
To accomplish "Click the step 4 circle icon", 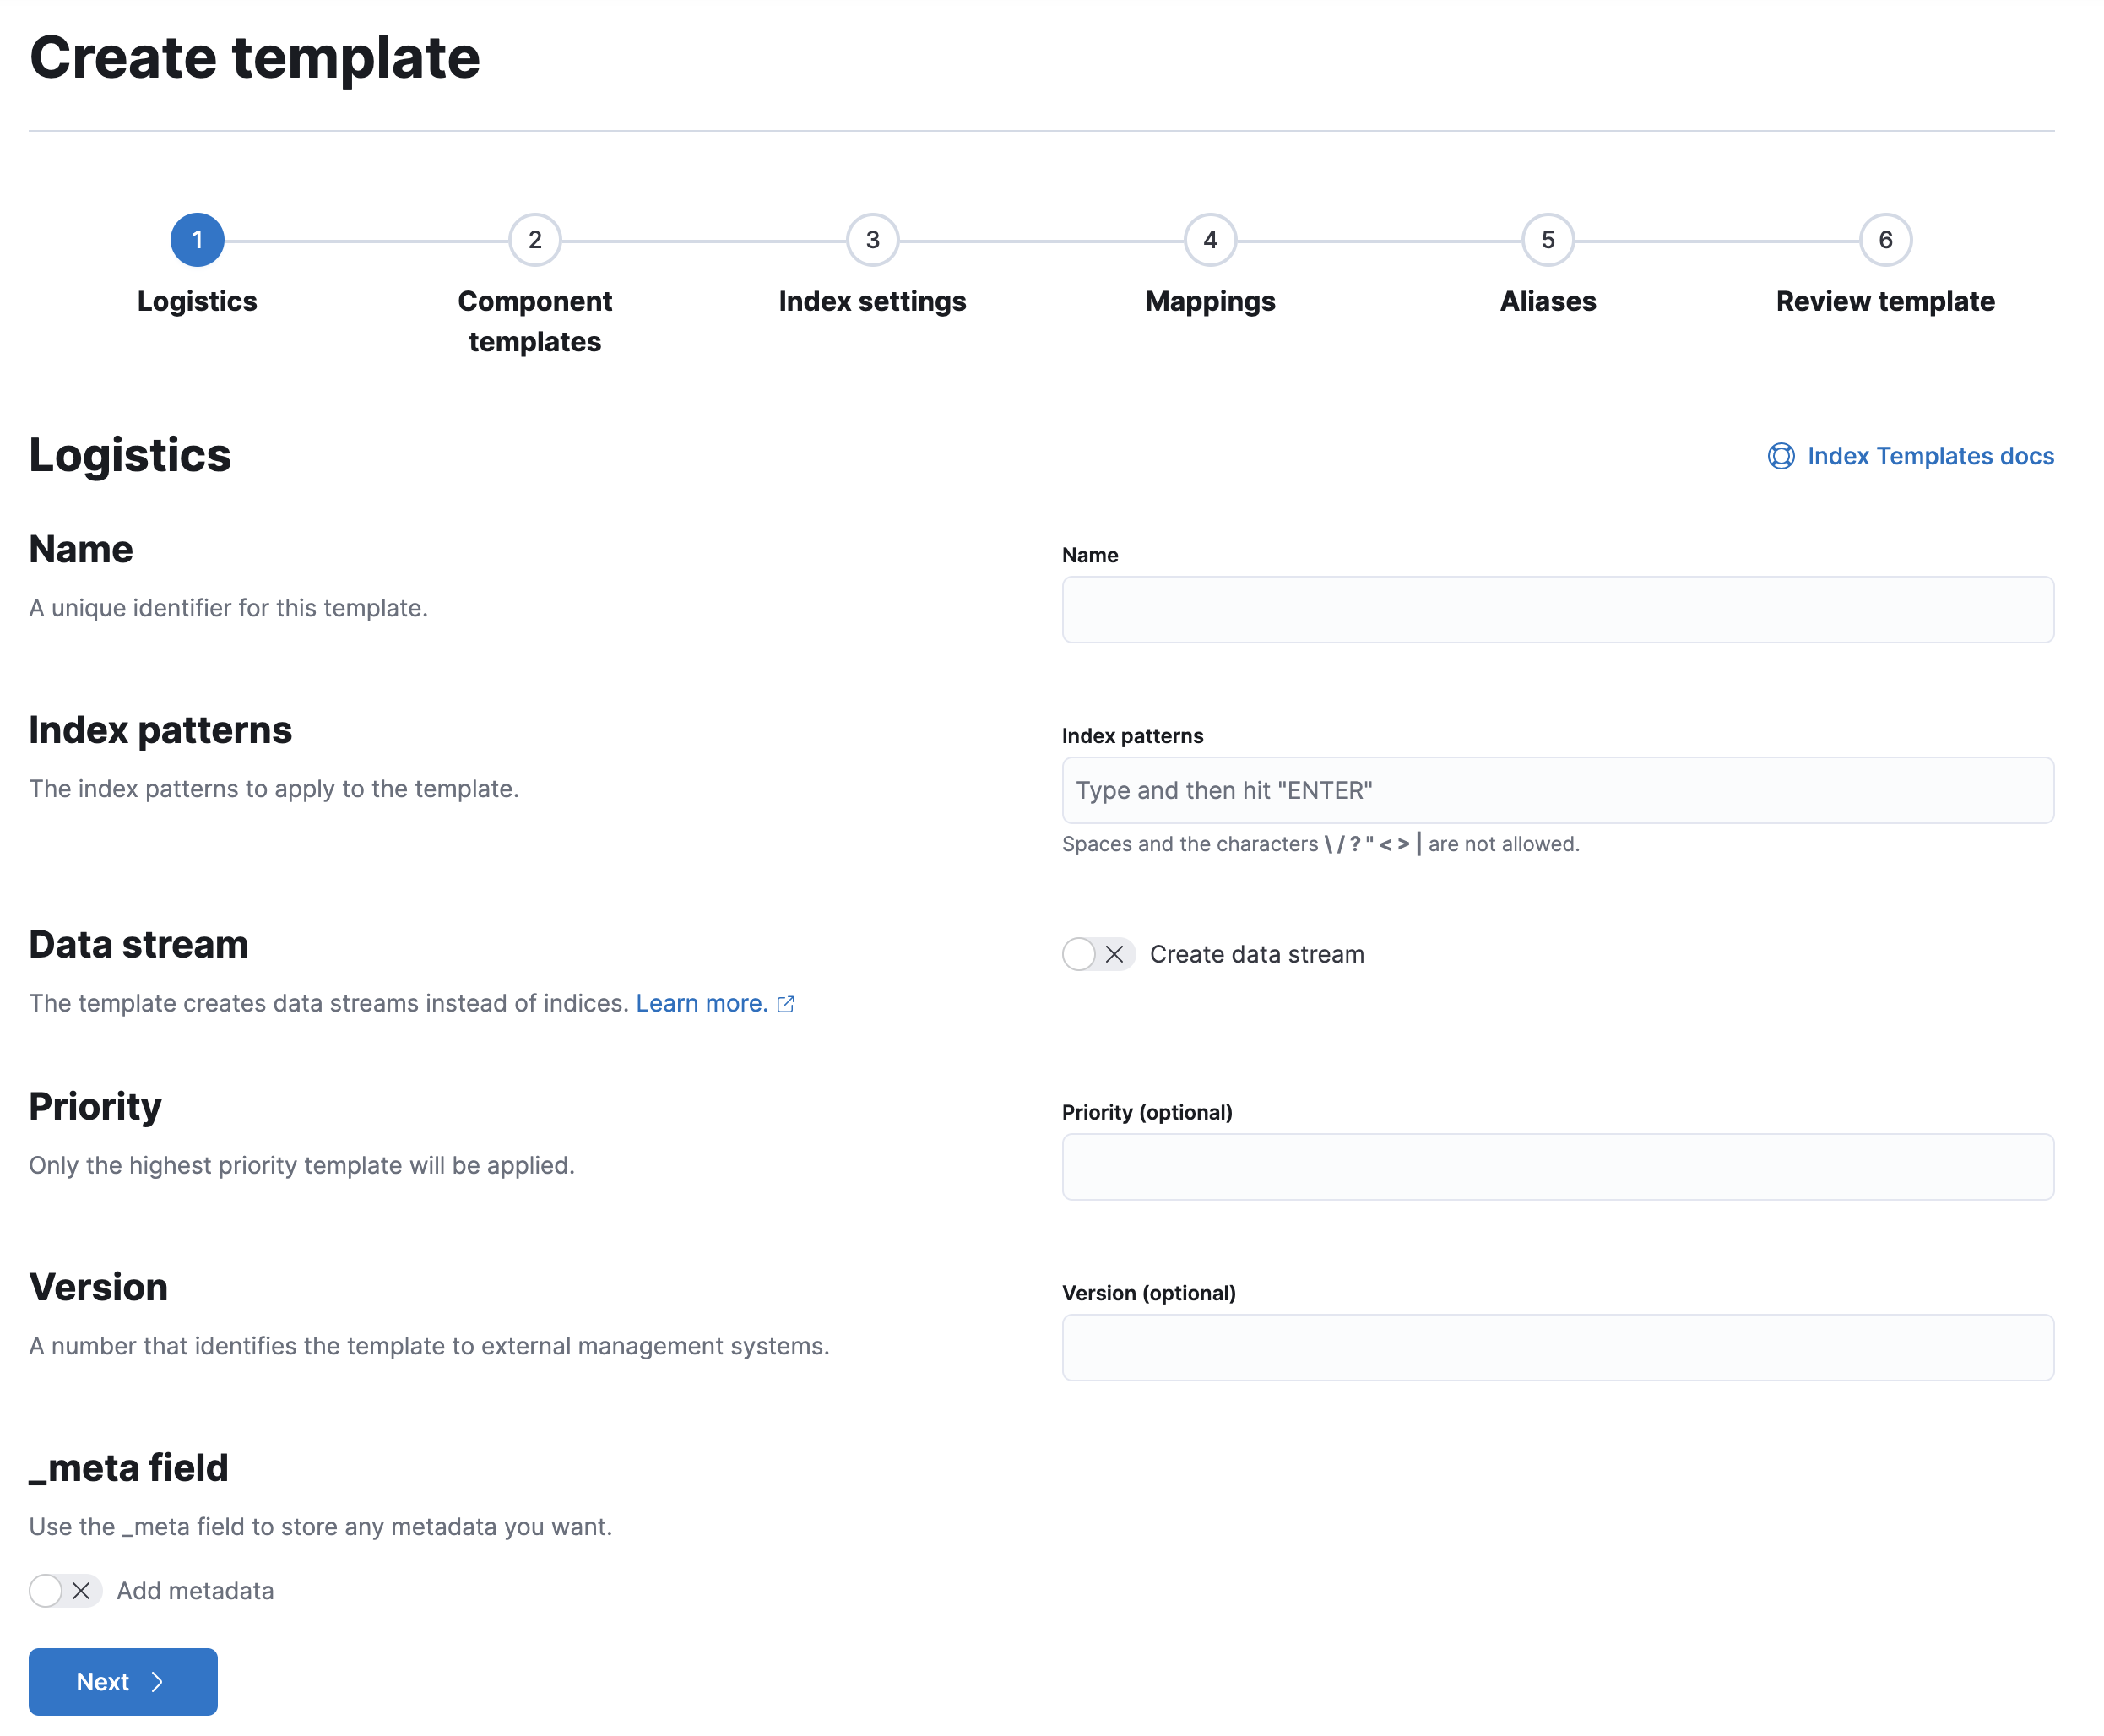I will (1210, 240).
